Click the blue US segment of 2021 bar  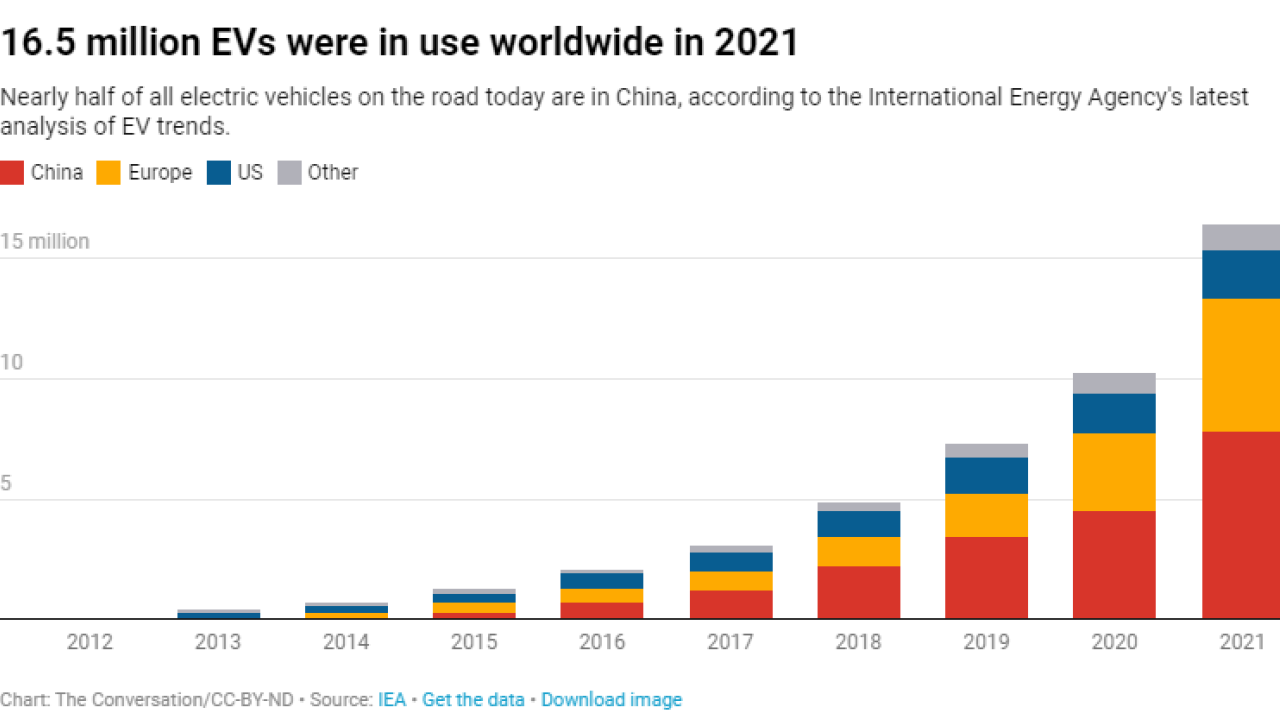[1240, 274]
